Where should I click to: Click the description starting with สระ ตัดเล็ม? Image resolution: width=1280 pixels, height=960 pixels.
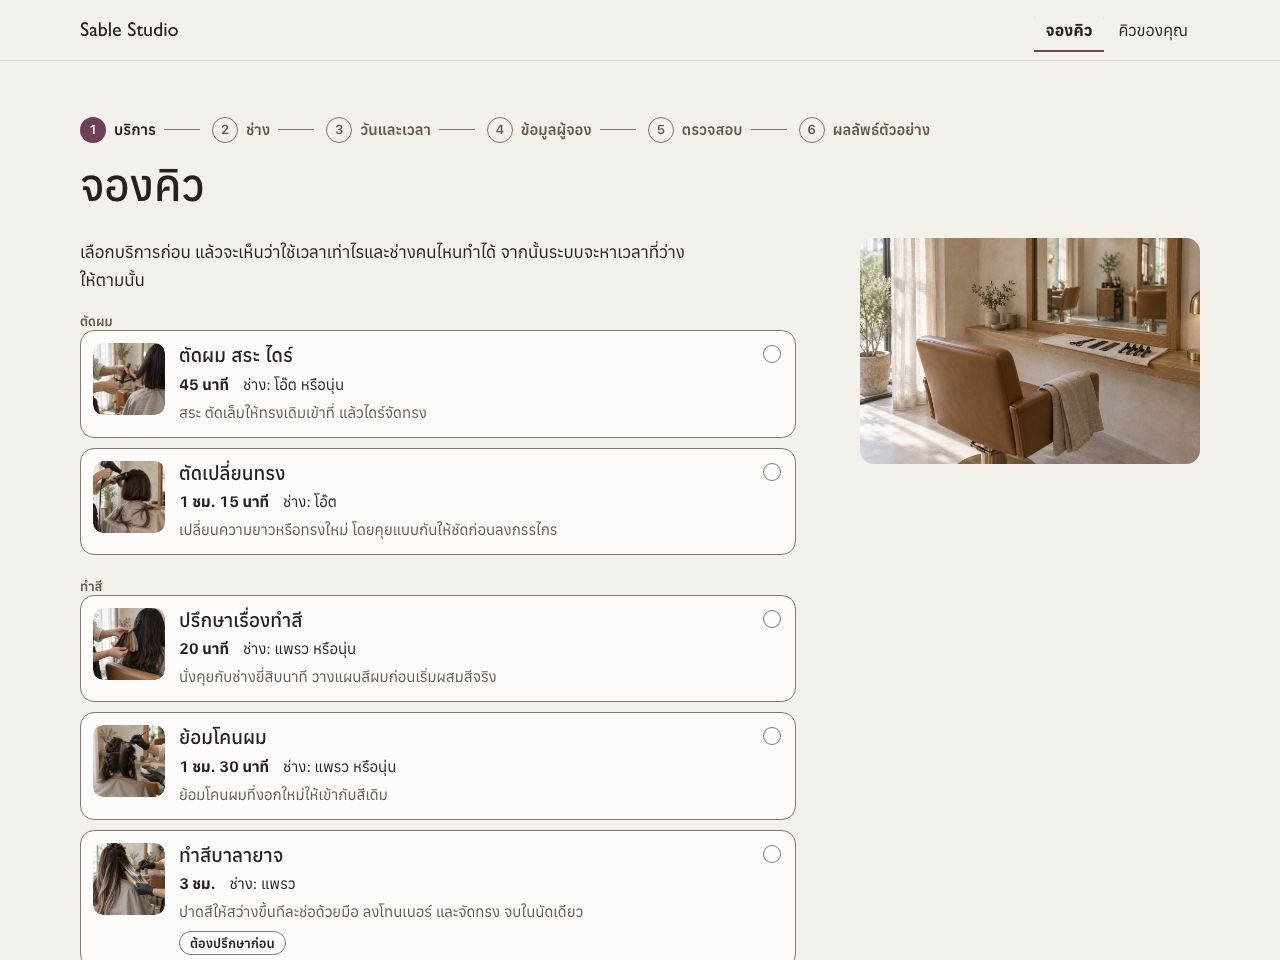point(303,413)
